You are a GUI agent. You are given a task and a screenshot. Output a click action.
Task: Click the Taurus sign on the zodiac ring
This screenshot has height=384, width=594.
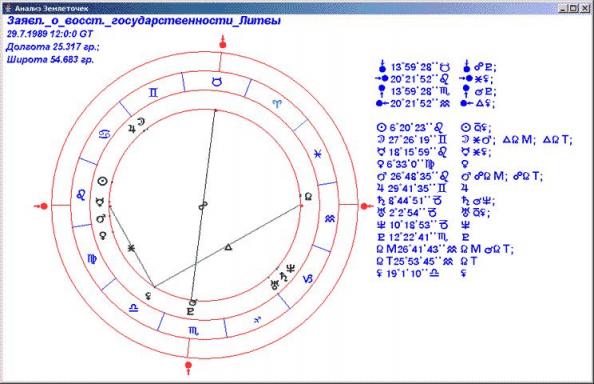(216, 81)
